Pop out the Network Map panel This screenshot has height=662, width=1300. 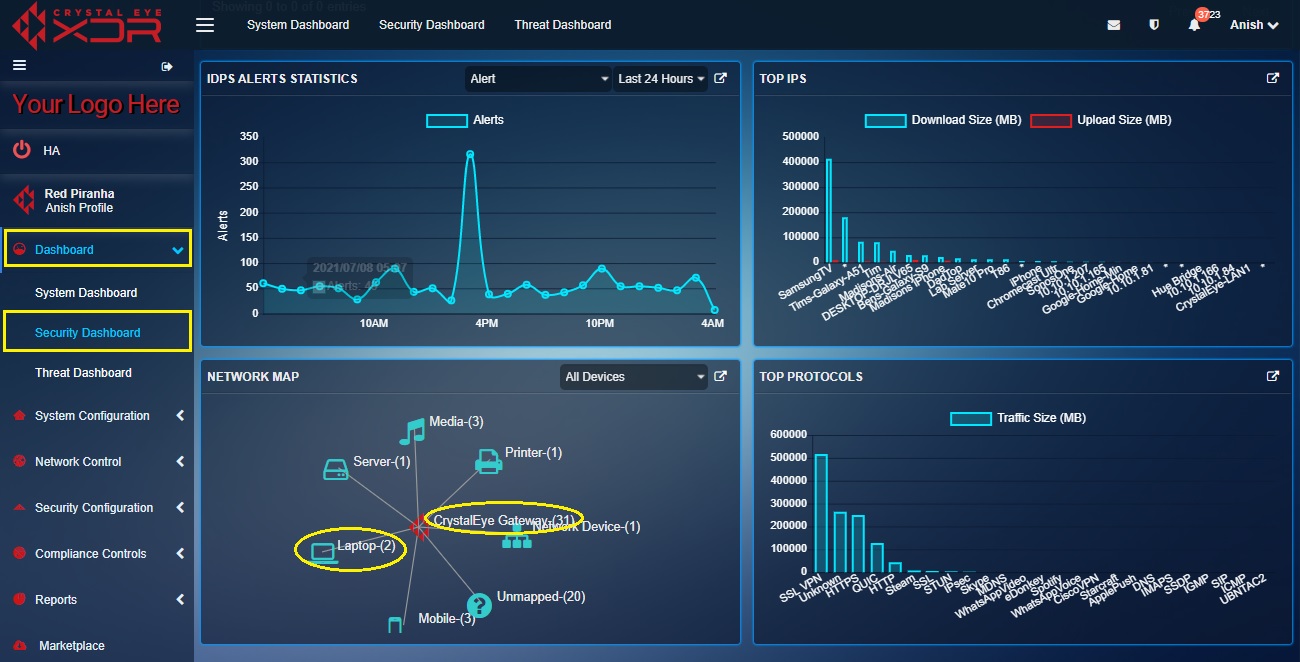click(721, 376)
